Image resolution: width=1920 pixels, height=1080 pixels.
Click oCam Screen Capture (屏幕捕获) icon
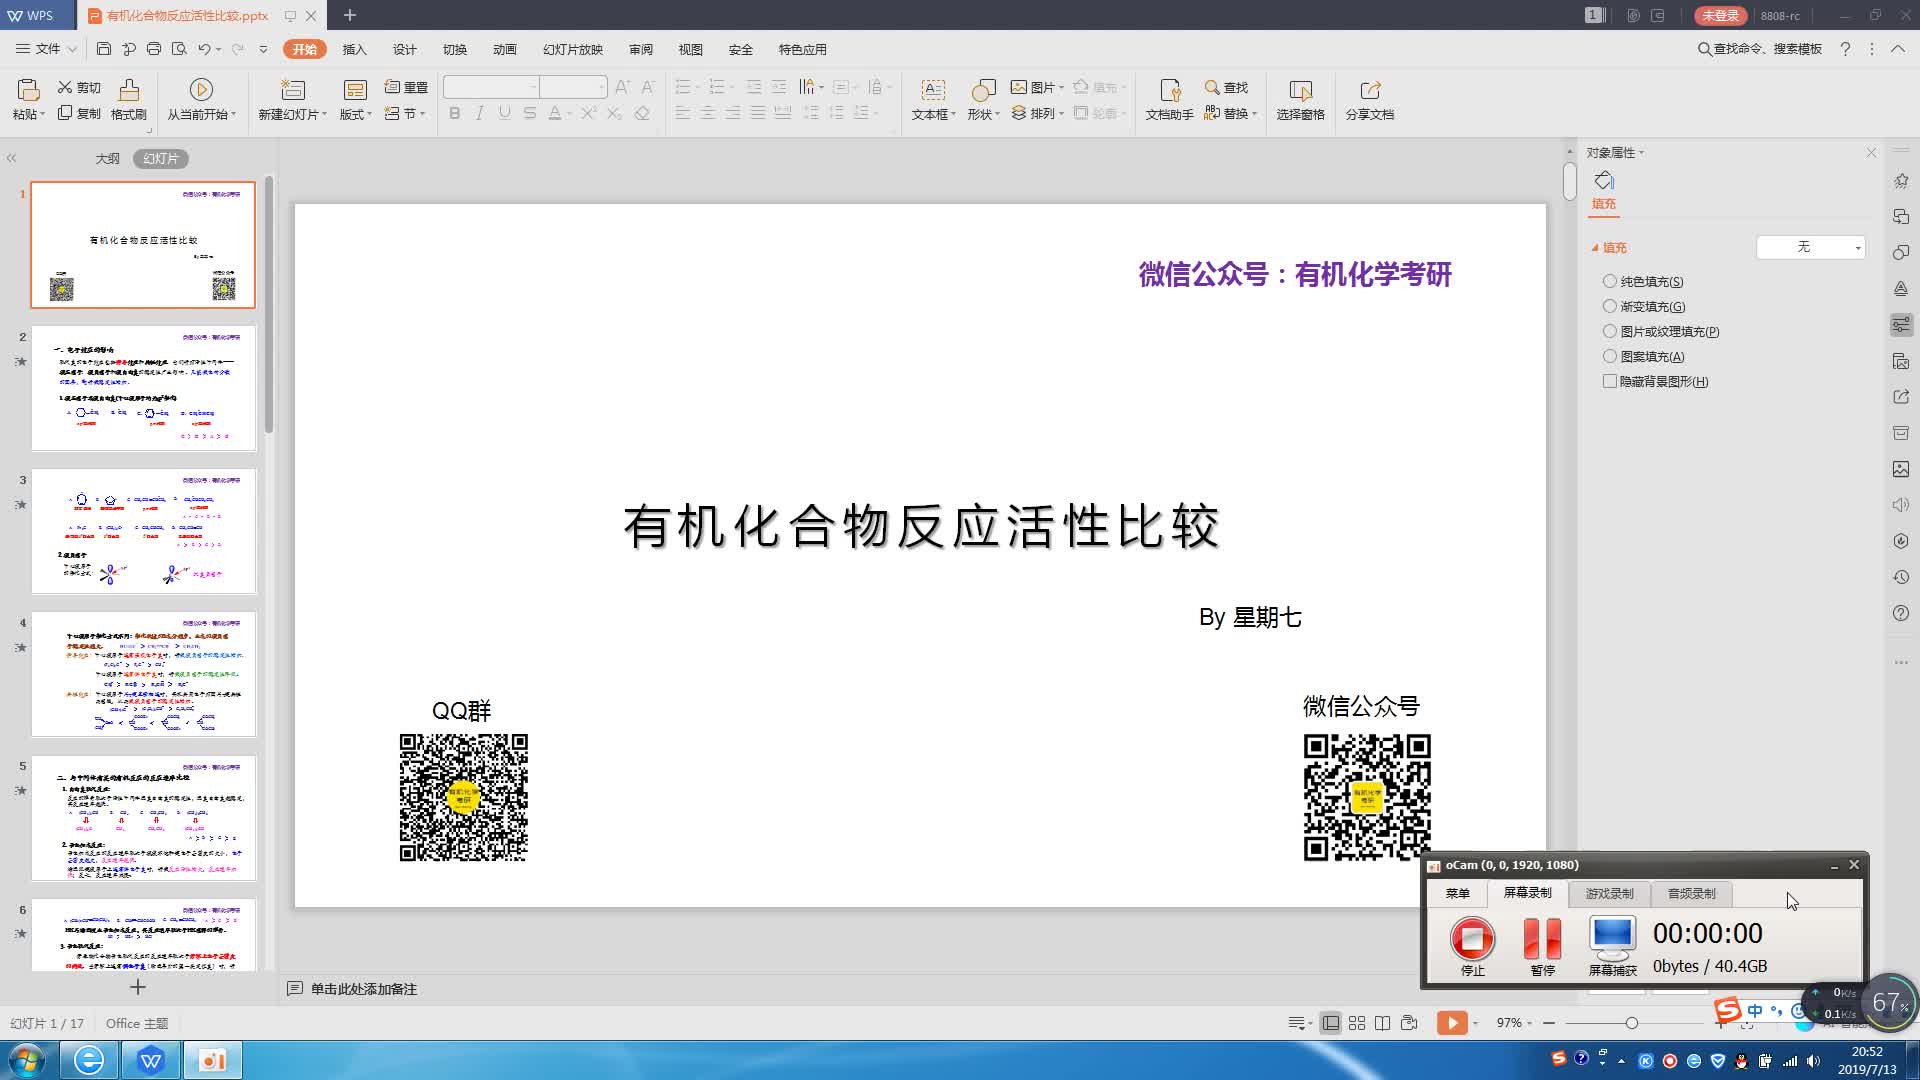1612,938
